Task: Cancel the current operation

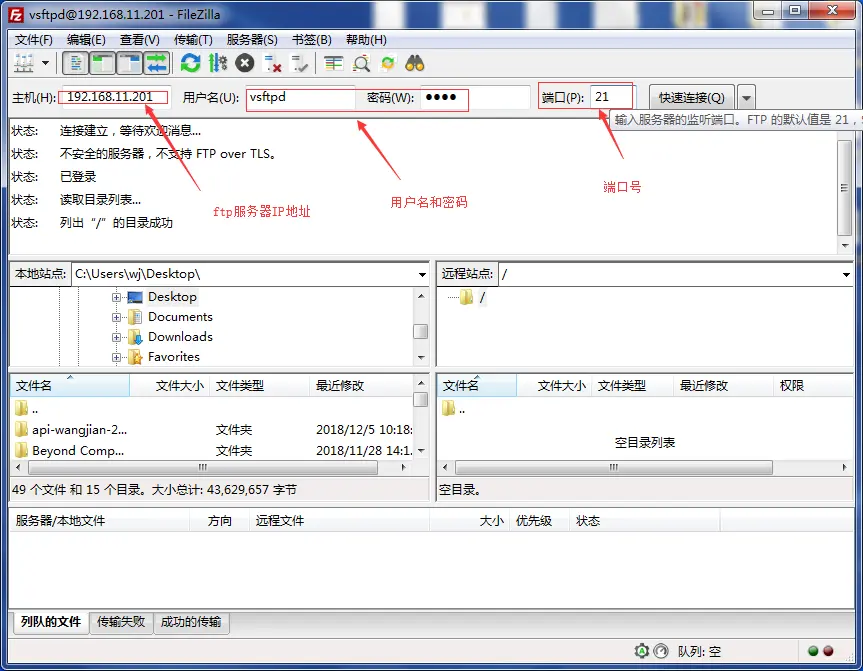Action: pos(245,63)
